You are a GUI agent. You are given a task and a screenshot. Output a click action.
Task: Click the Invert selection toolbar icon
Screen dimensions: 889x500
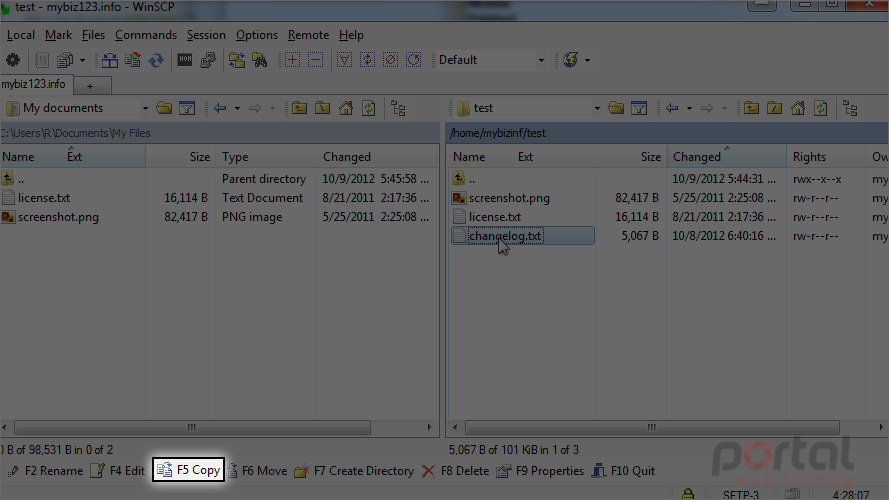click(367, 60)
